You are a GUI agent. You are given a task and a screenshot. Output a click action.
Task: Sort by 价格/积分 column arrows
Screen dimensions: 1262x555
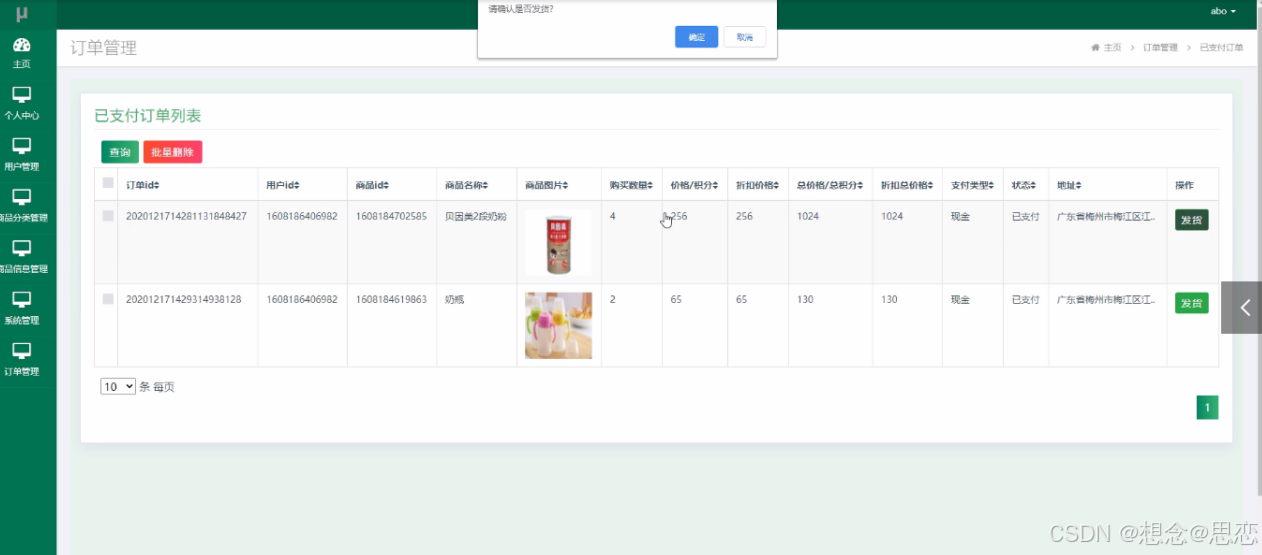click(715, 186)
